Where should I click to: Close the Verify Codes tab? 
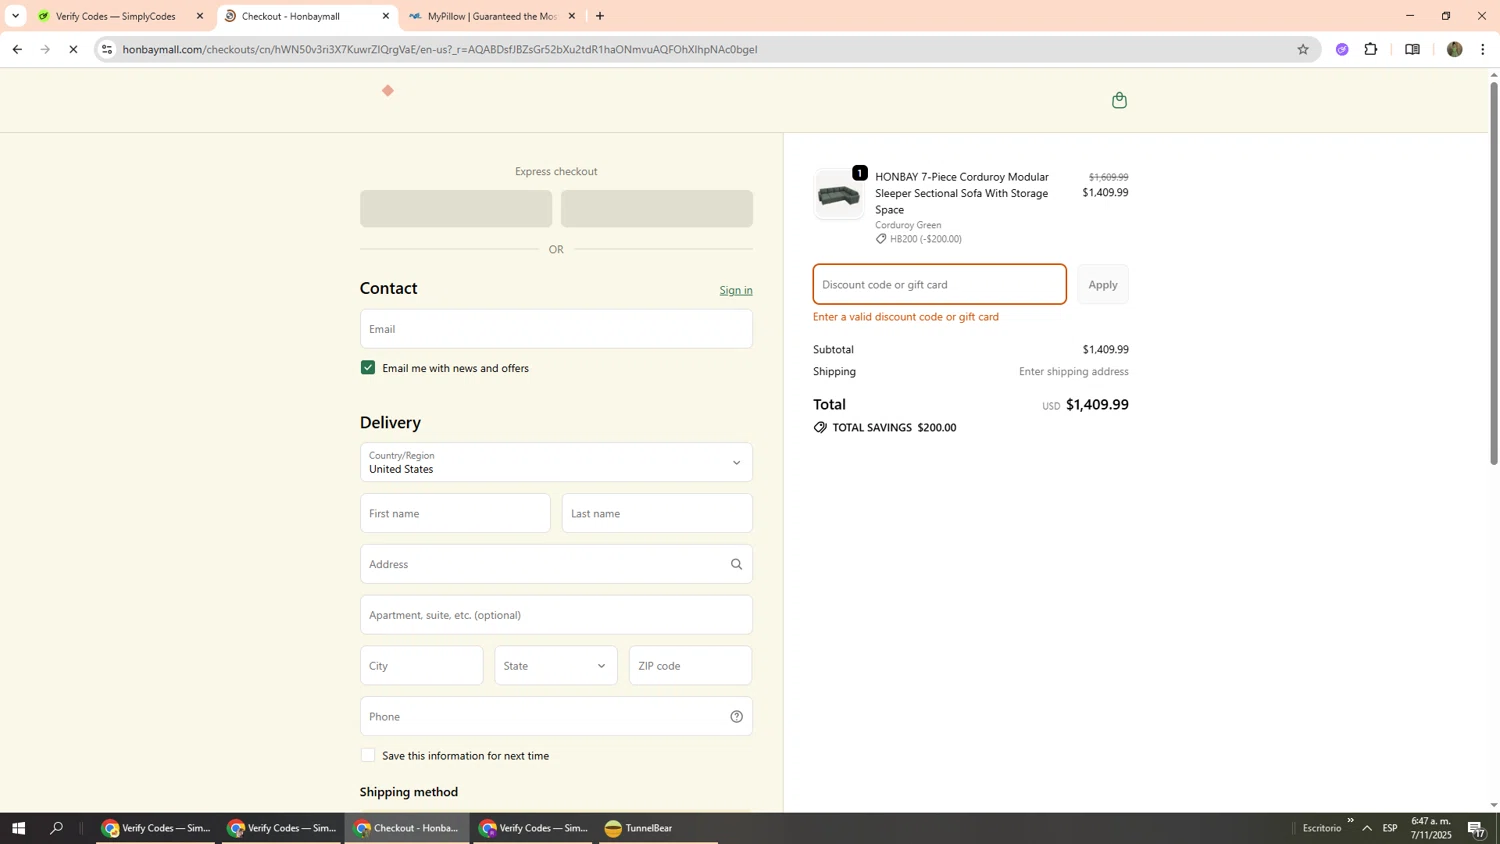tap(200, 16)
